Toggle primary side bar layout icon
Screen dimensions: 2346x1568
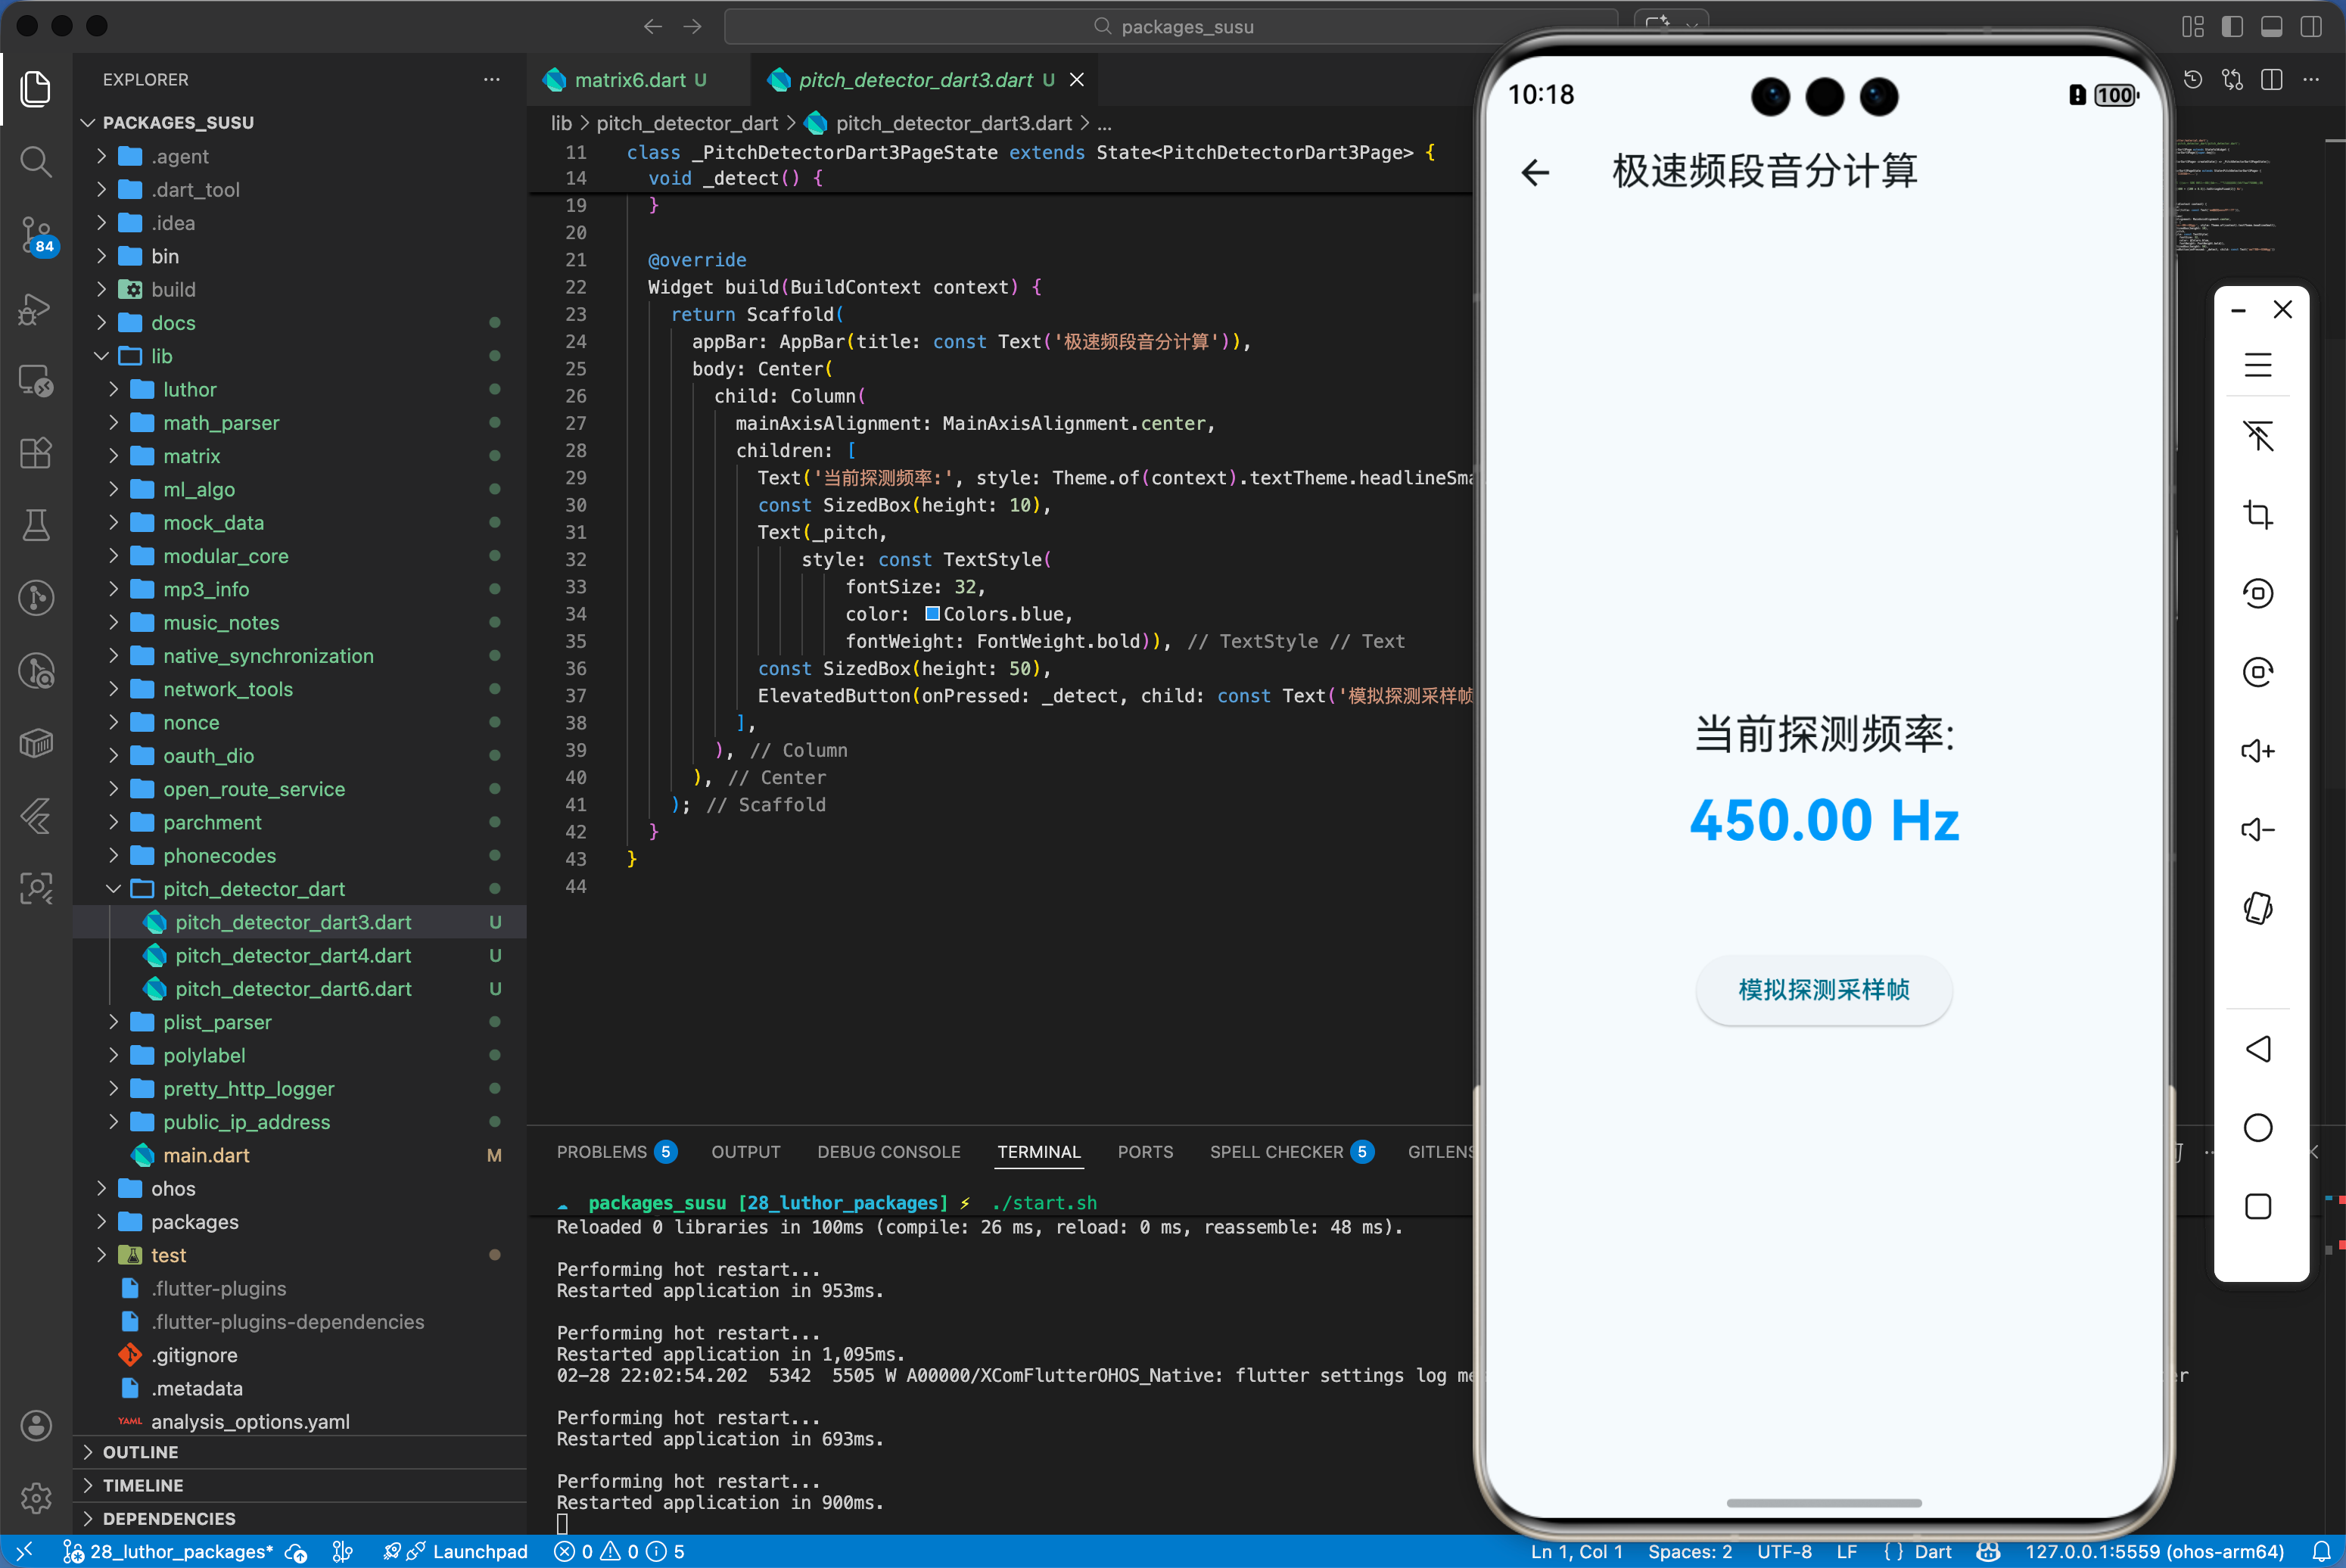[x=2231, y=27]
